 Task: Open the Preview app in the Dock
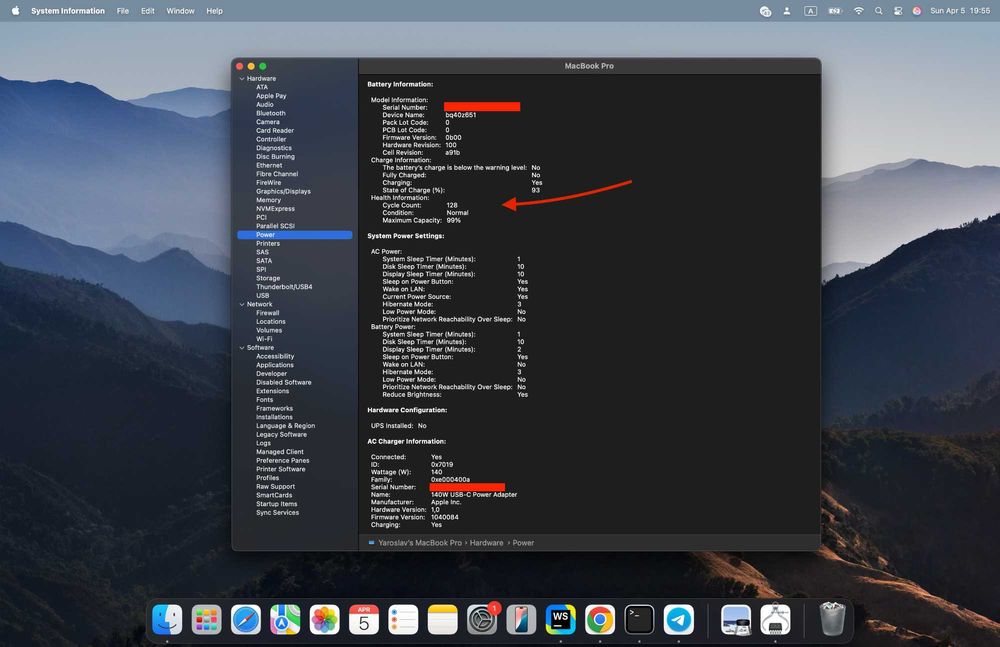pyautogui.click(x=736, y=620)
